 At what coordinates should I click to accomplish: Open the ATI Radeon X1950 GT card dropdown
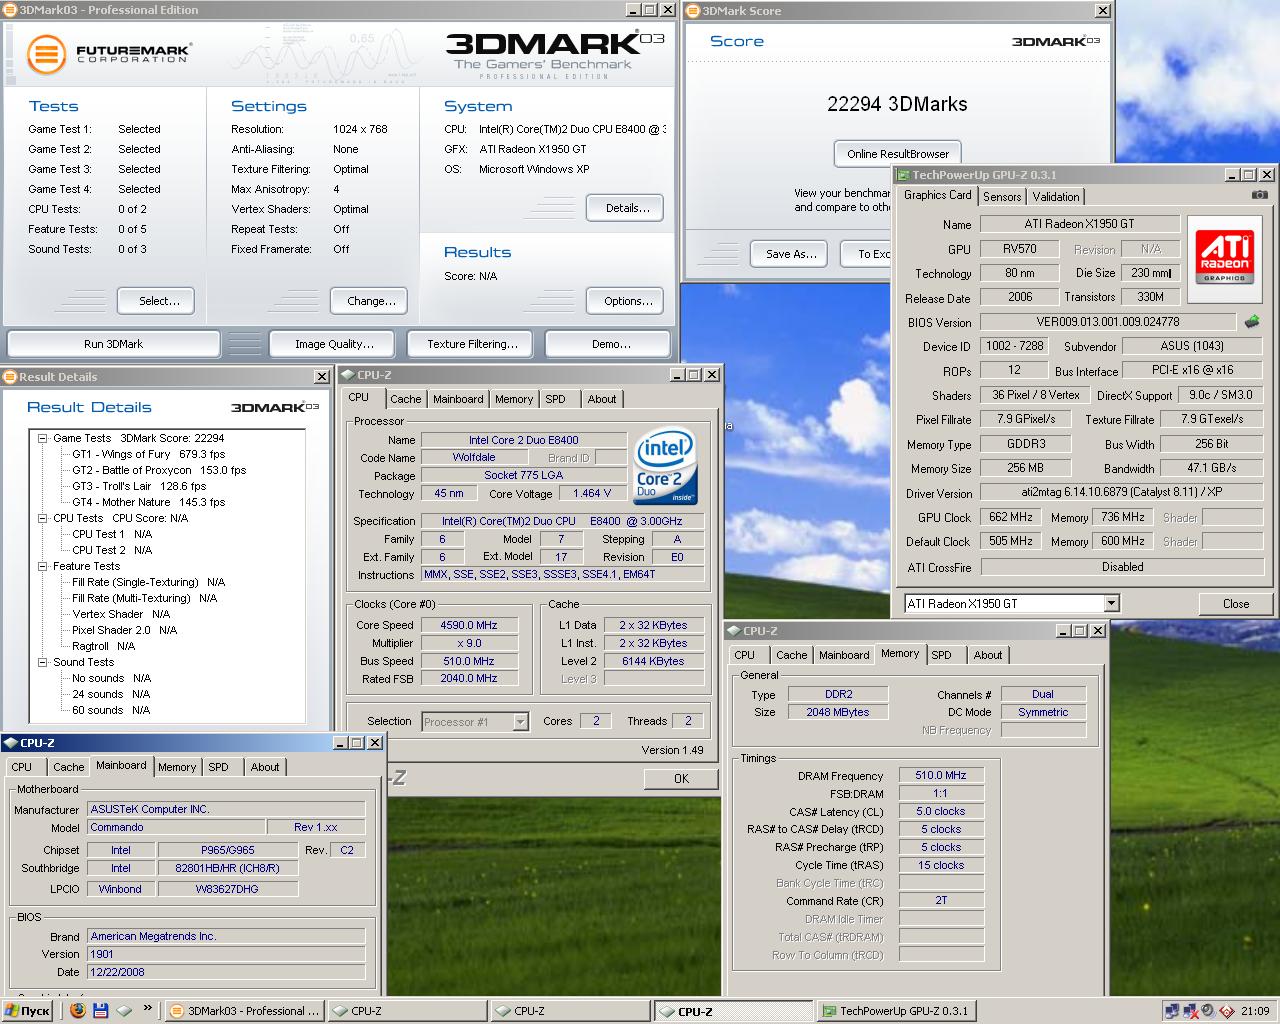point(1111,603)
